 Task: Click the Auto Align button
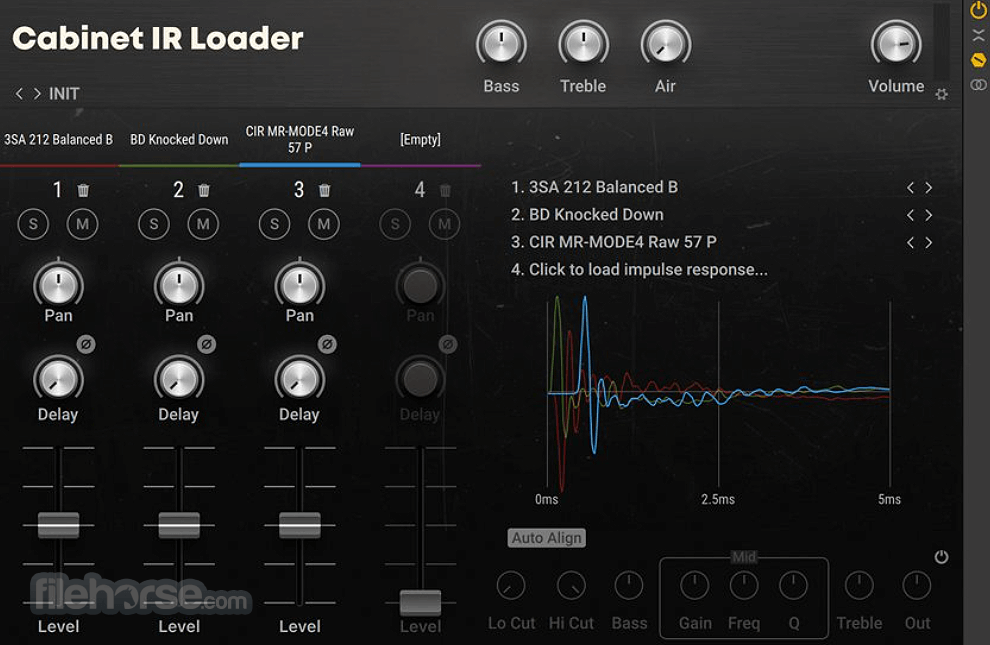coord(547,538)
